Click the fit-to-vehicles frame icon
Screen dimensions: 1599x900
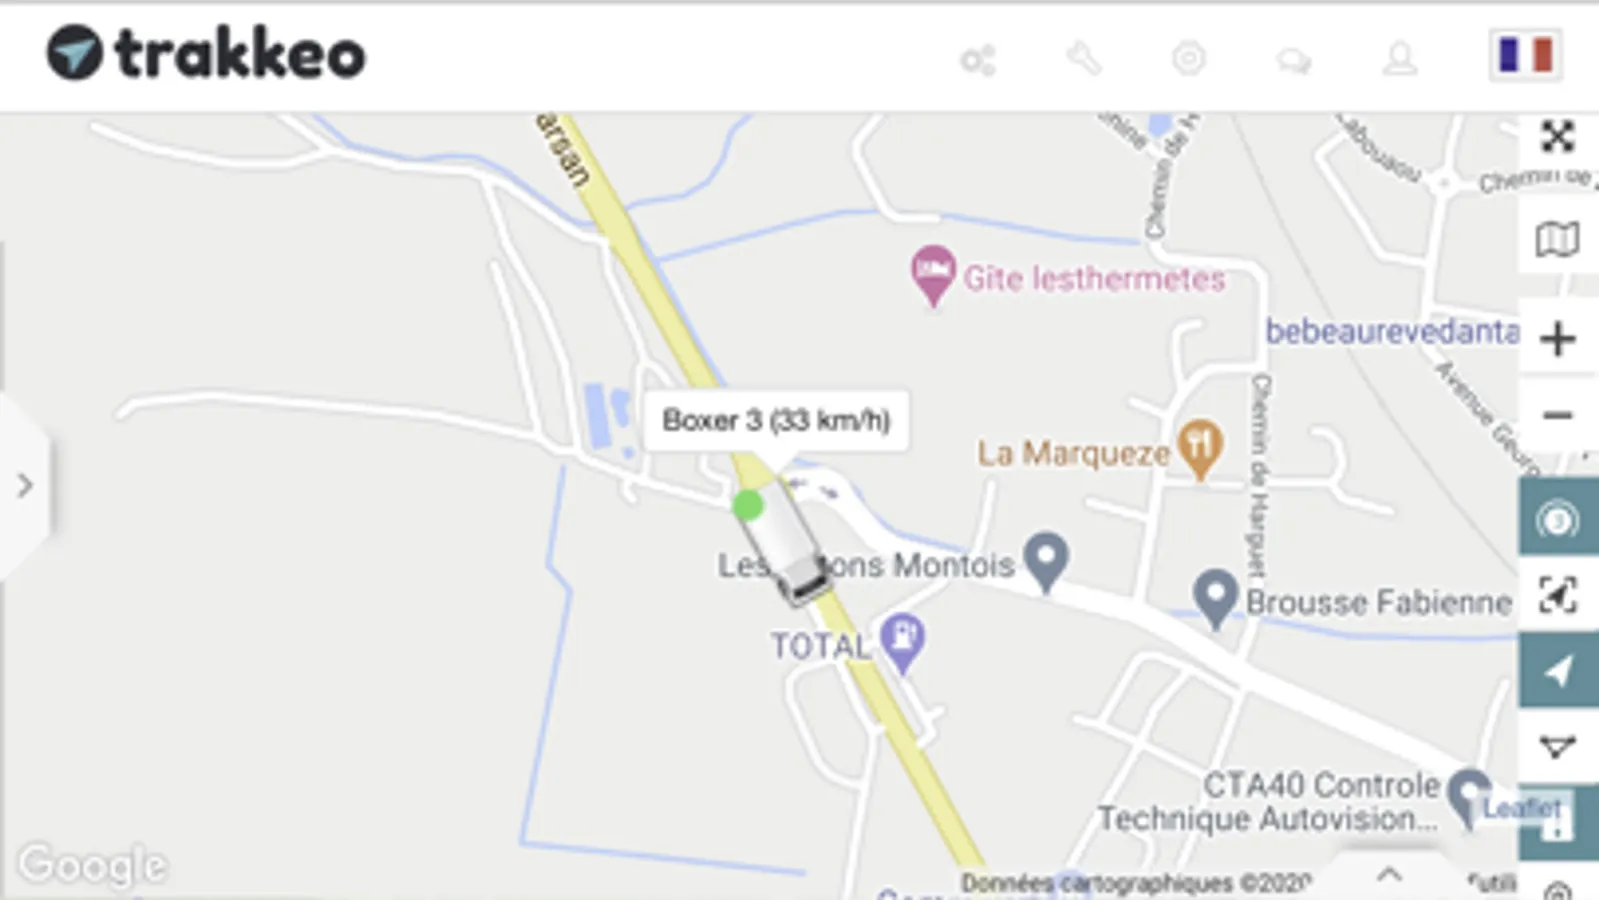(1558, 595)
